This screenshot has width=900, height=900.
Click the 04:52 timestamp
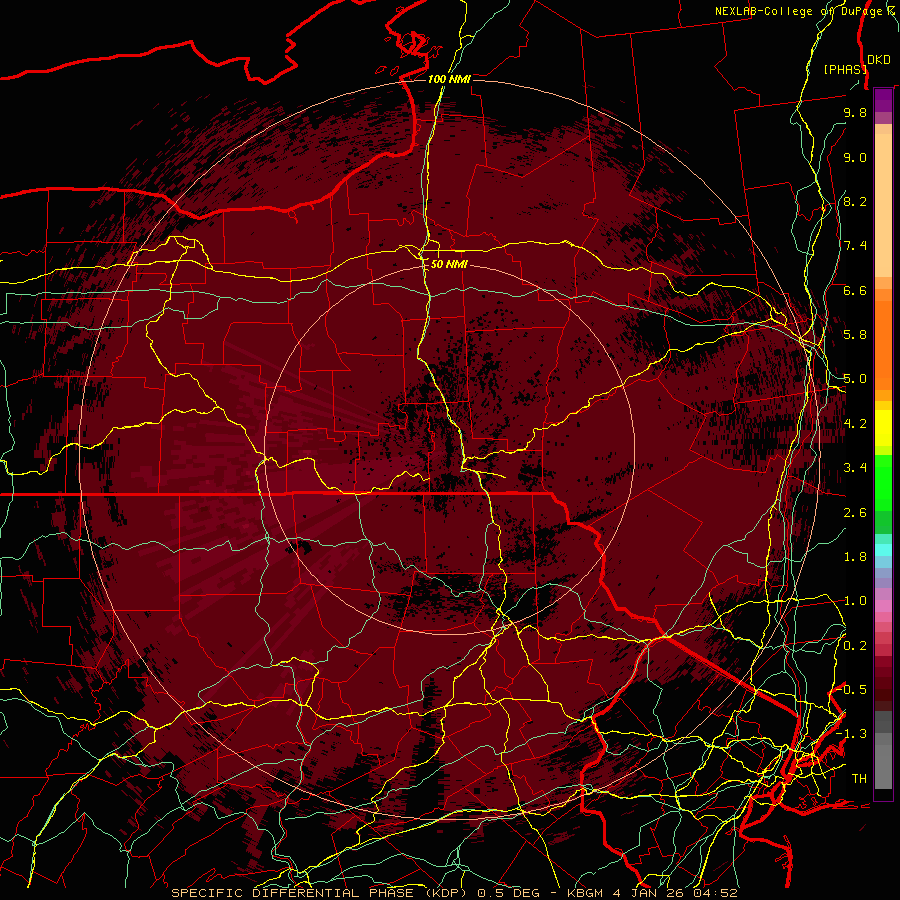(714, 893)
